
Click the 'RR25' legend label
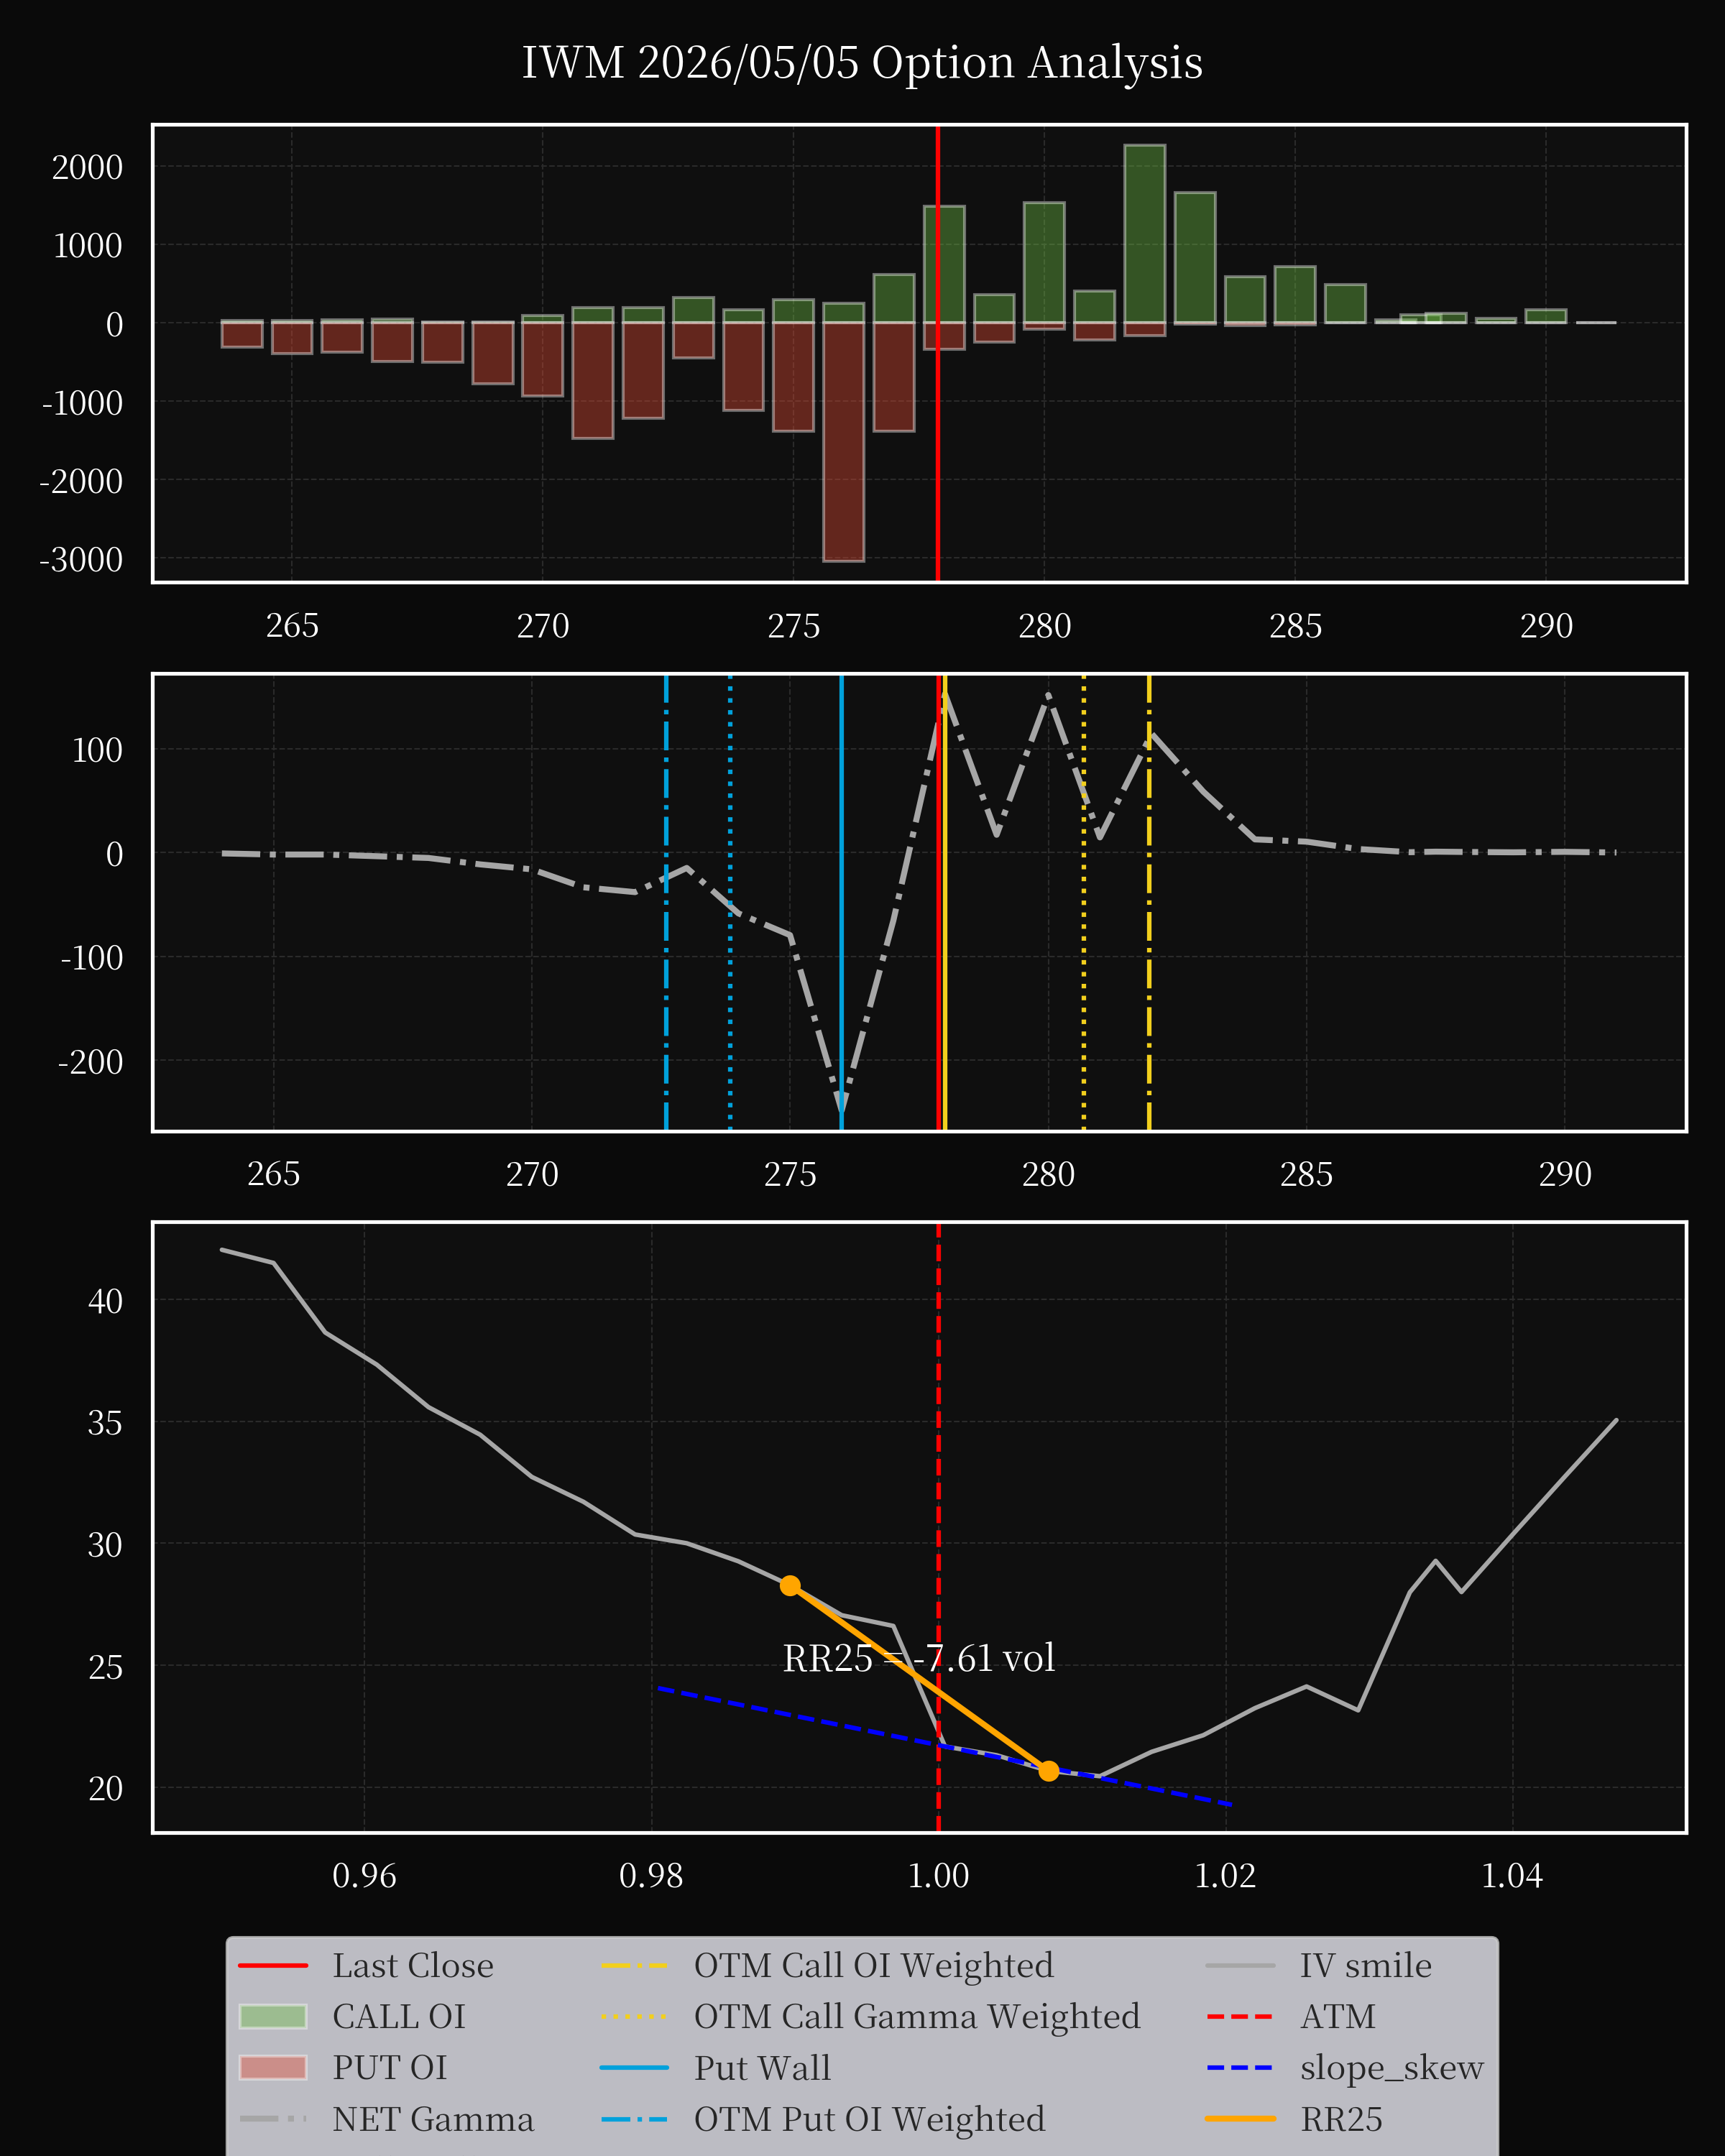pyautogui.click(x=1342, y=2119)
